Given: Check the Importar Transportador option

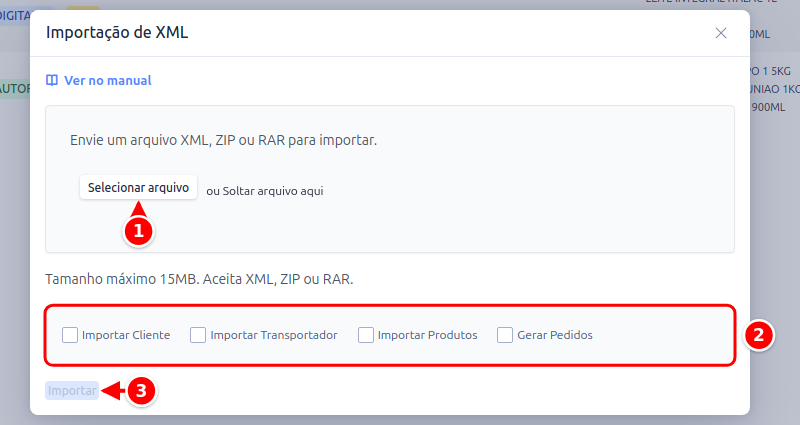Looking at the screenshot, I should tap(198, 335).
